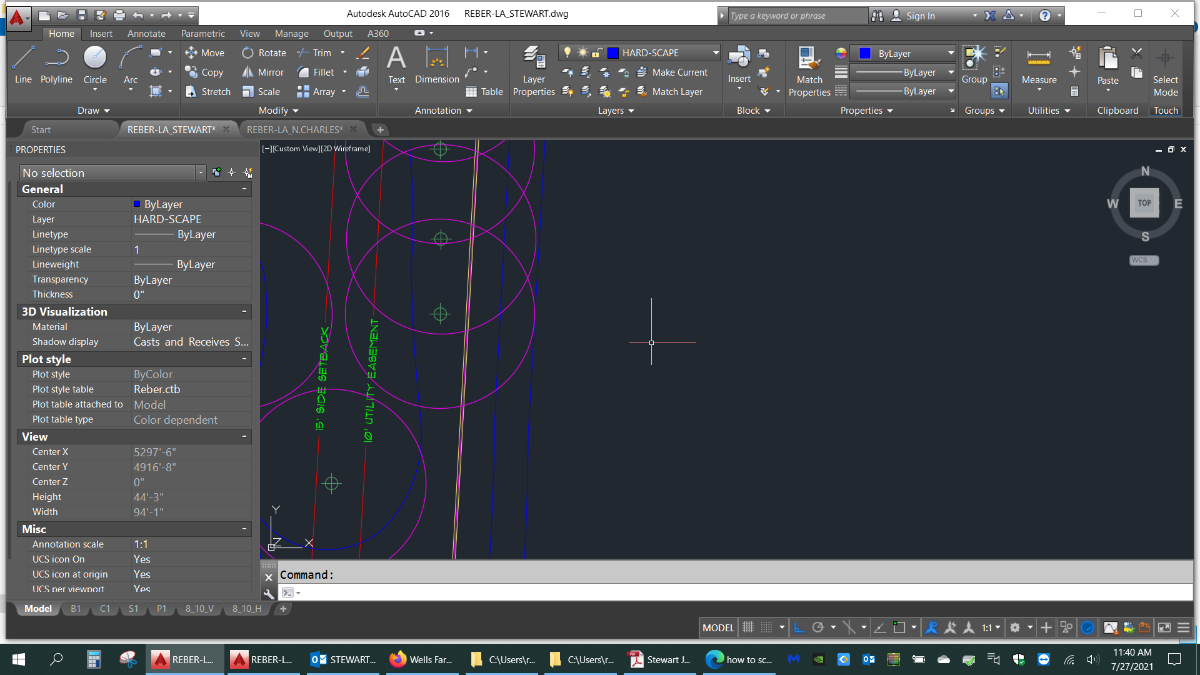This screenshot has width=1200, height=675.
Task: Open the Layer Properties manager
Action: pos(534,72)
